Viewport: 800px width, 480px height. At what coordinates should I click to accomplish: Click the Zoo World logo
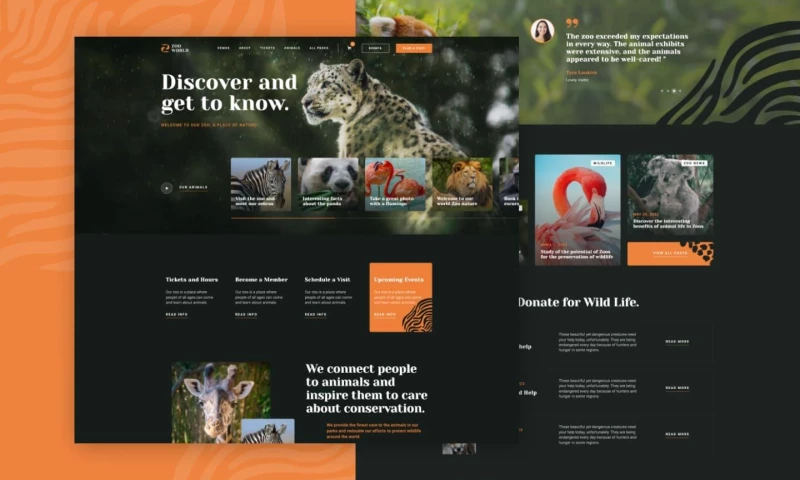(x=174, y=48)
